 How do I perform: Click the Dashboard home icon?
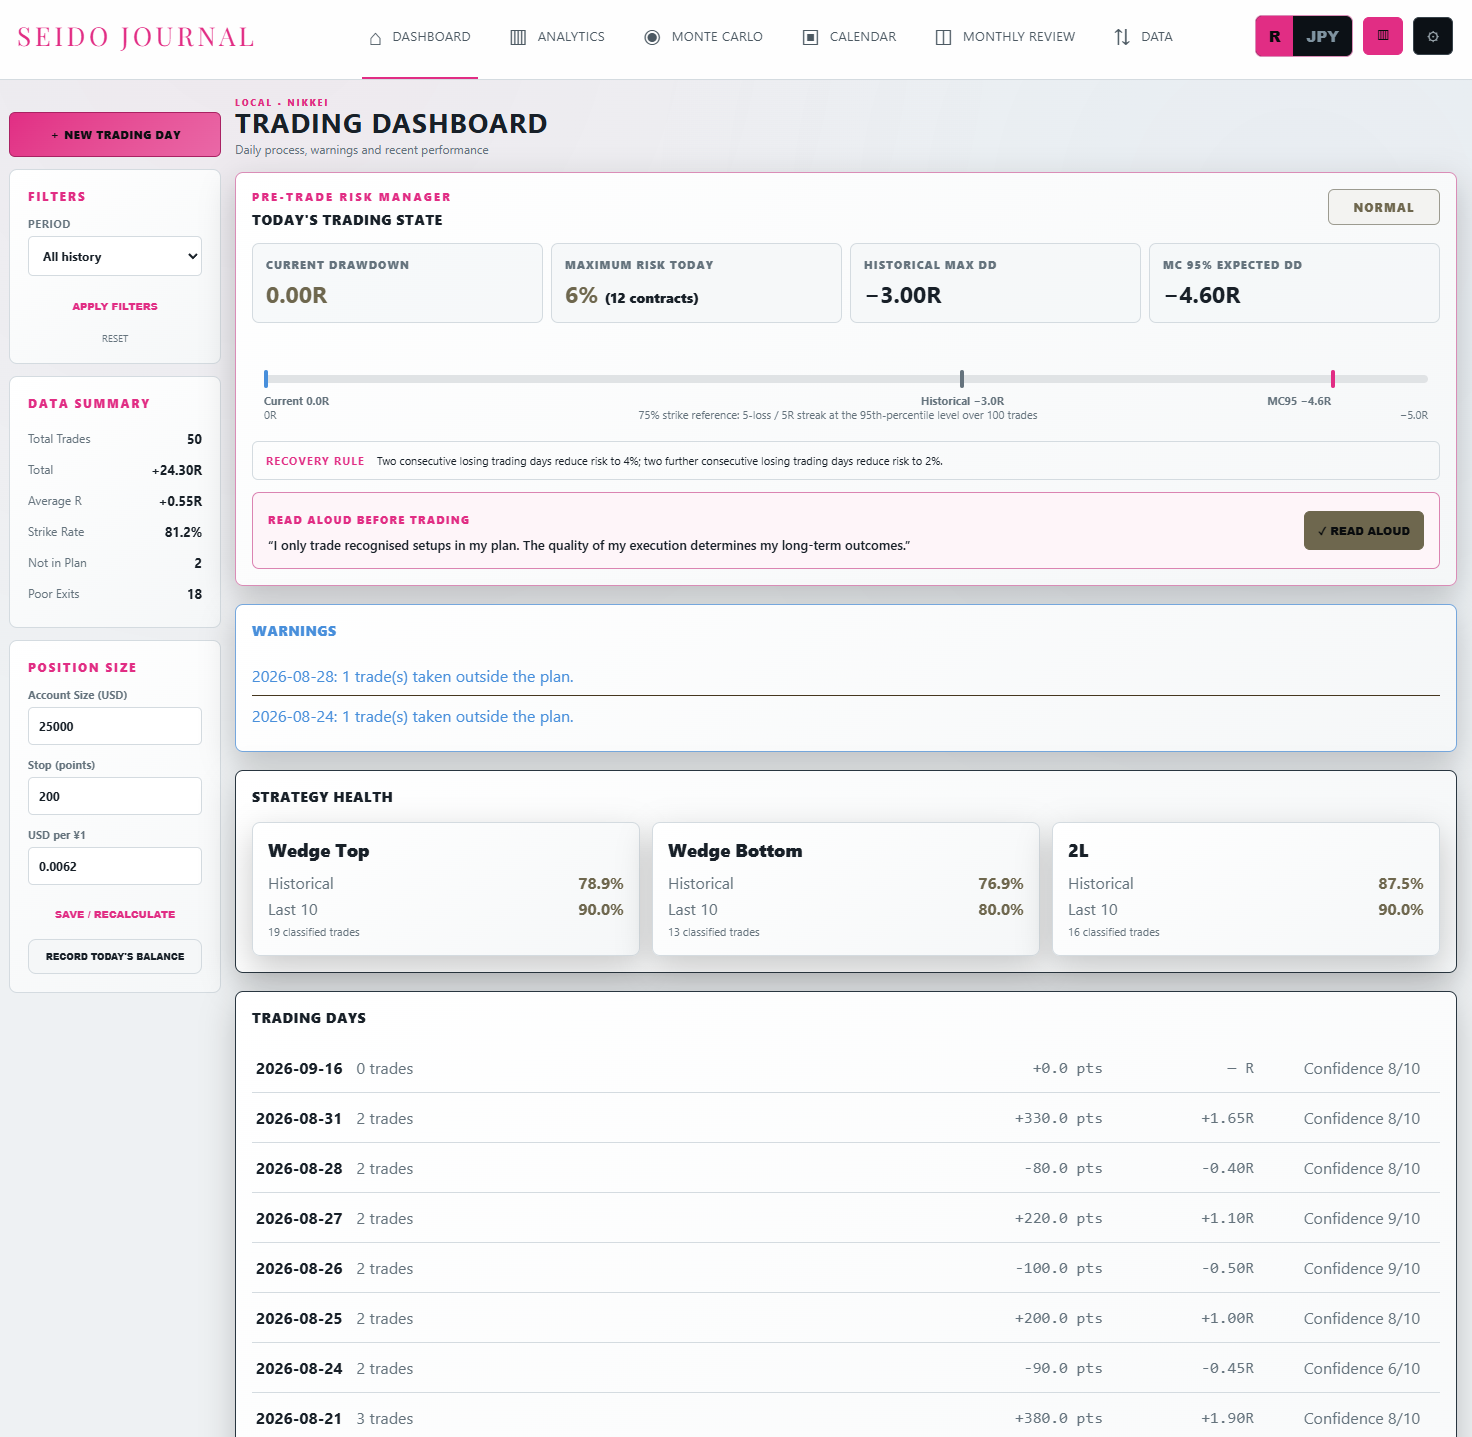point(376,38)
